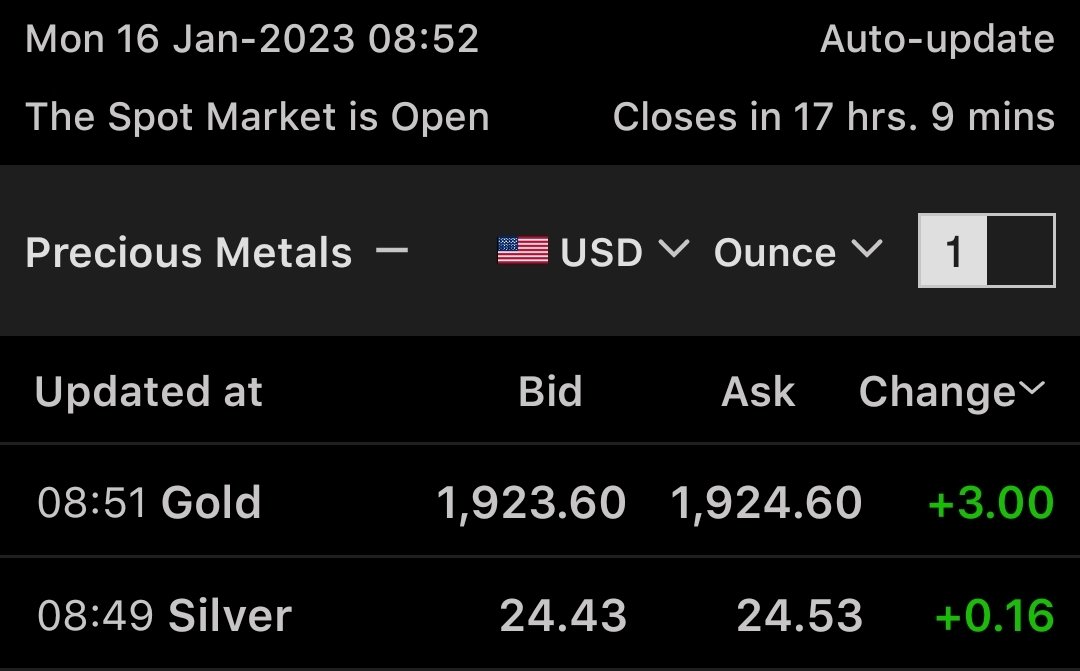Image resolution: width=1080 pixels, height=671 pixels.
Task: Click the Ask column header
Action: (x=758, y=391)
